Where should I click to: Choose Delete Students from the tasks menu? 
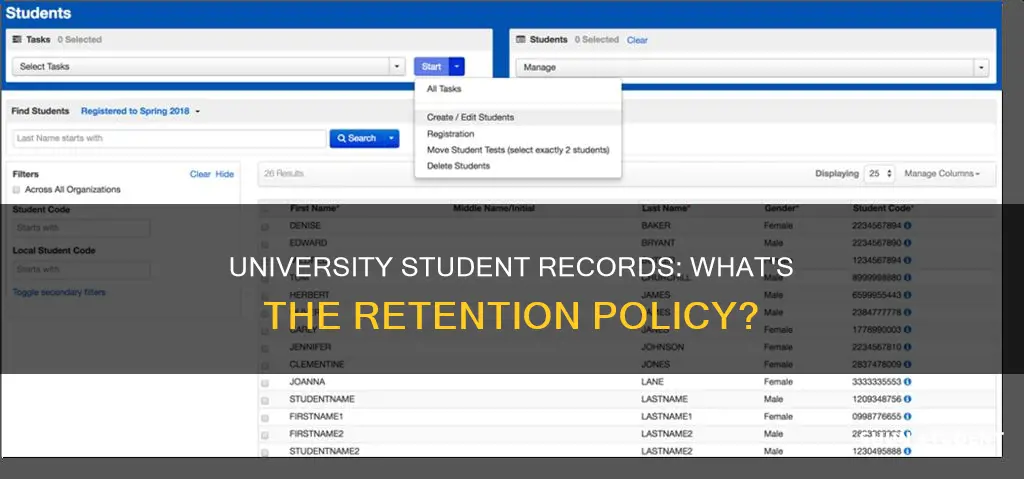point(458,166)
